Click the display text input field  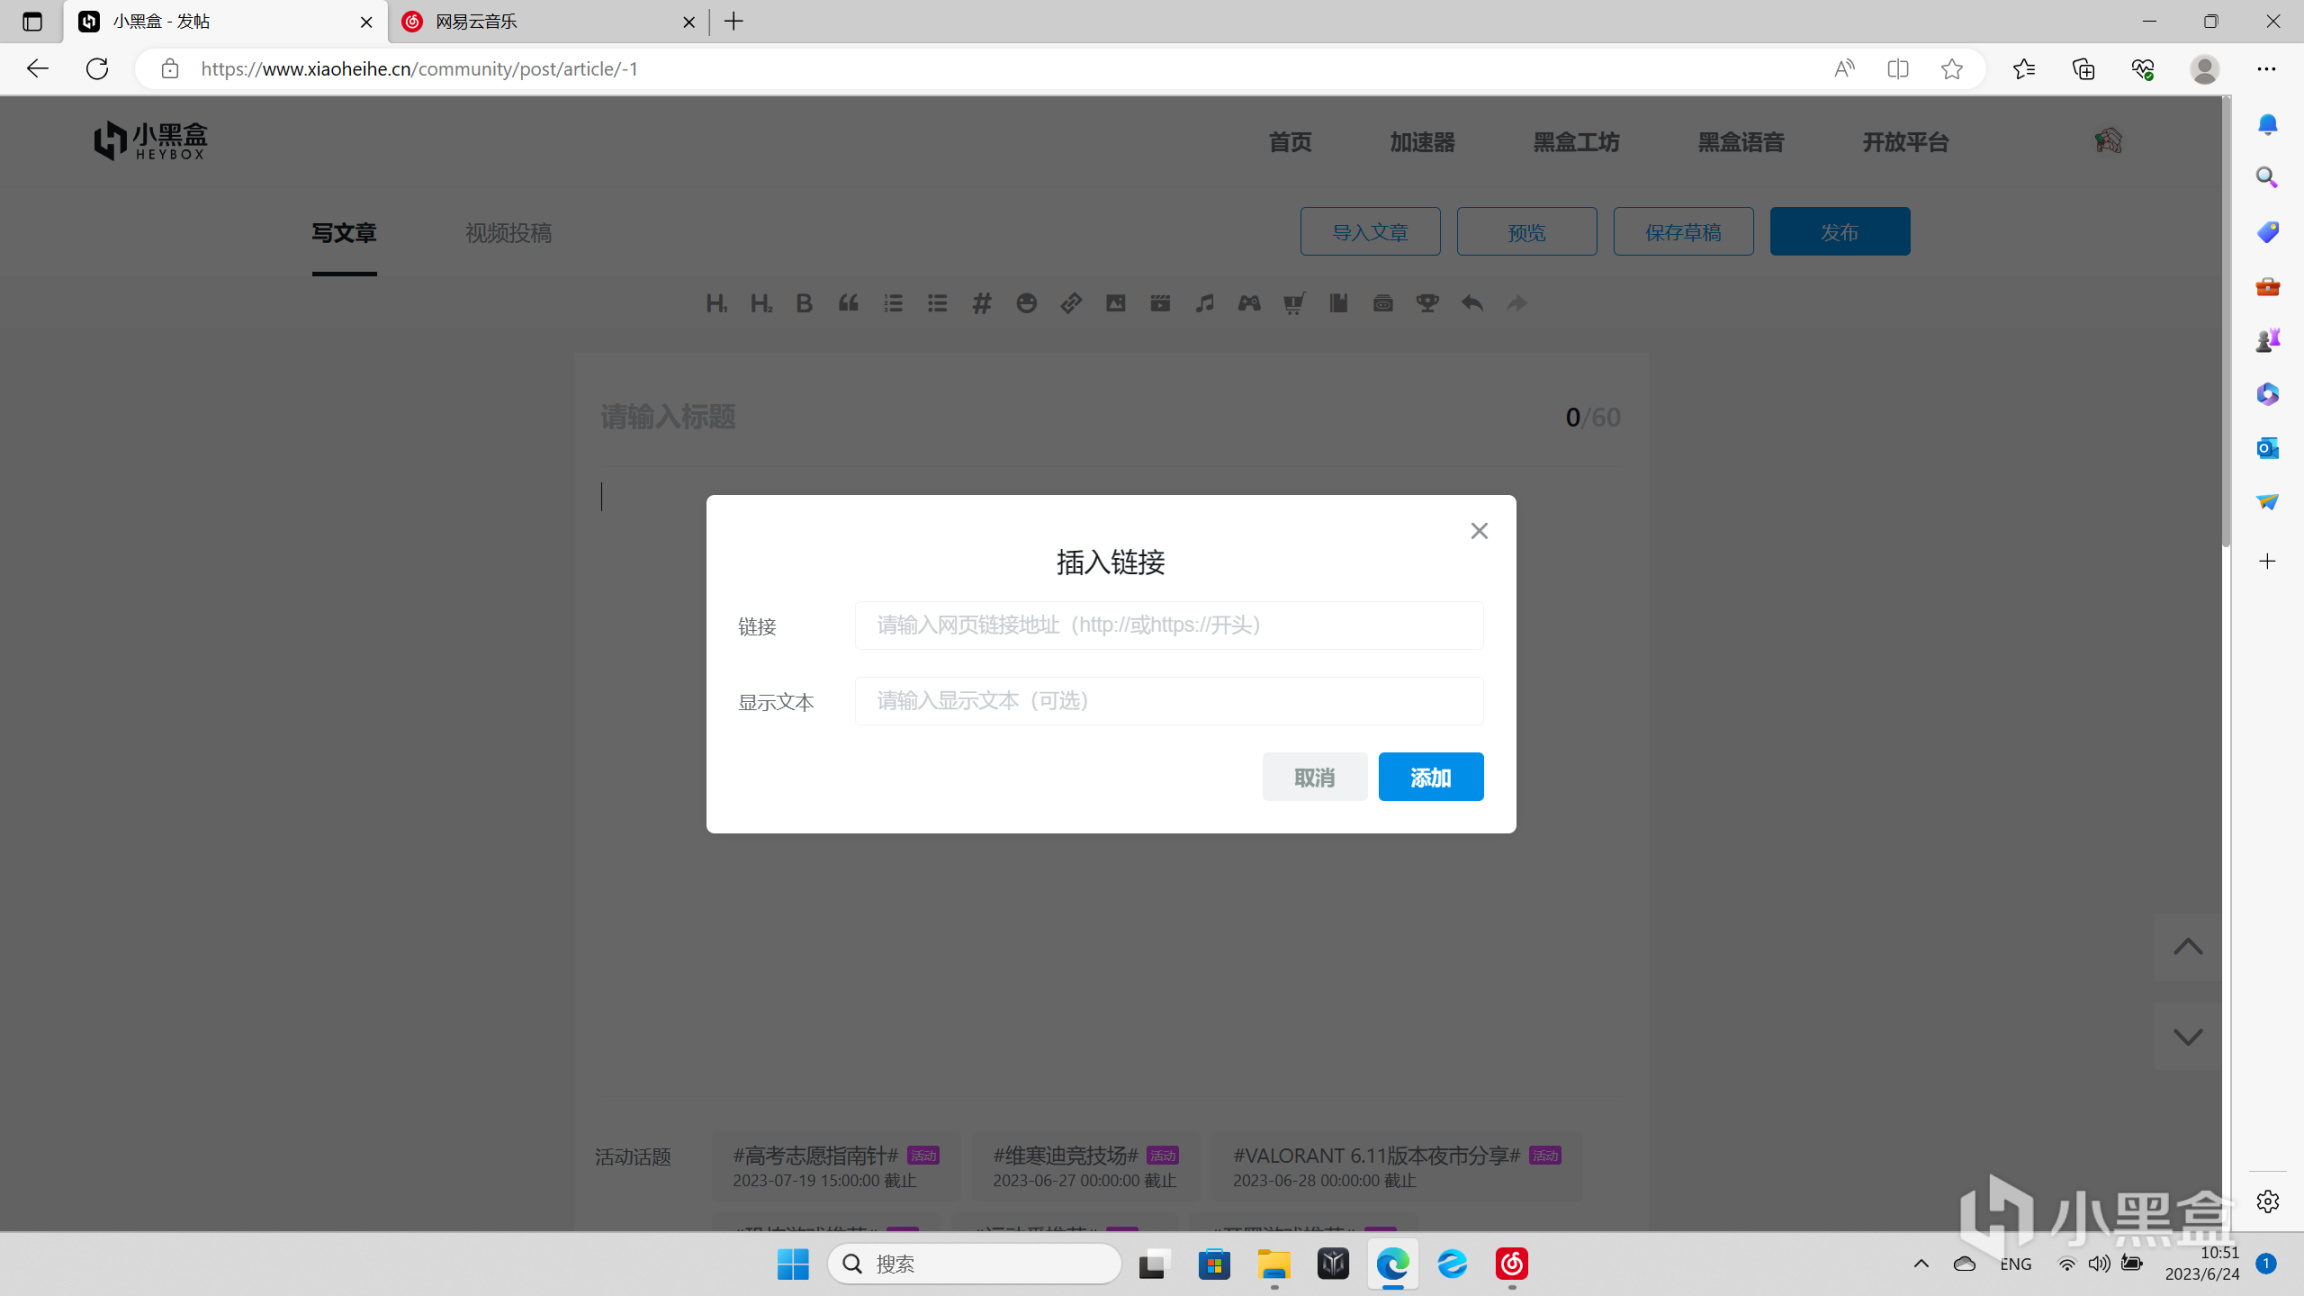click(1168, 701)
